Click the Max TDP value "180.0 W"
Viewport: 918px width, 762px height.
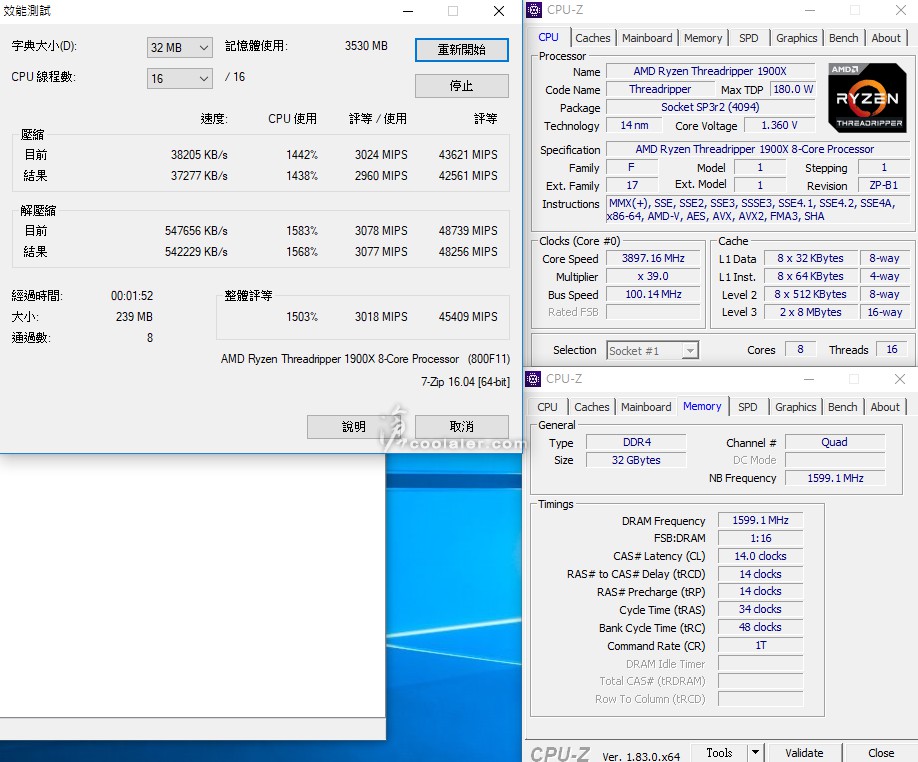tap(793, 90)
